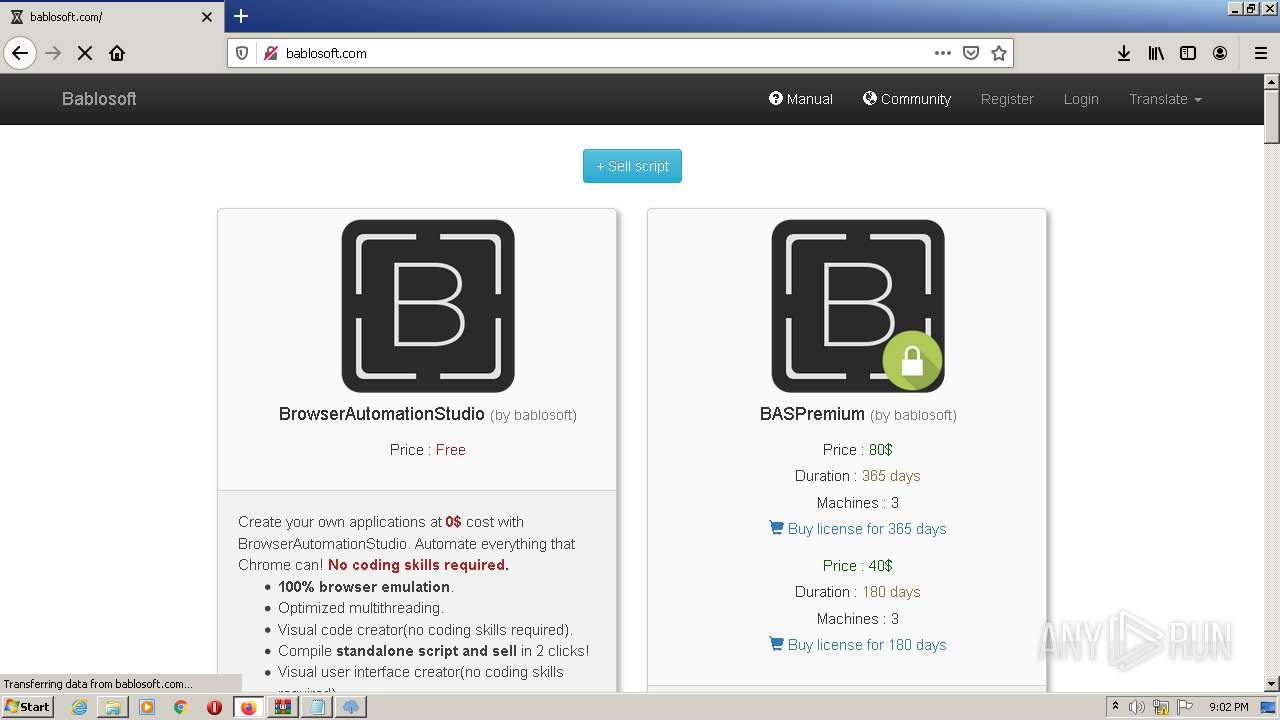Open the Manual page
1280x720 pixels.
pos(801,99)
